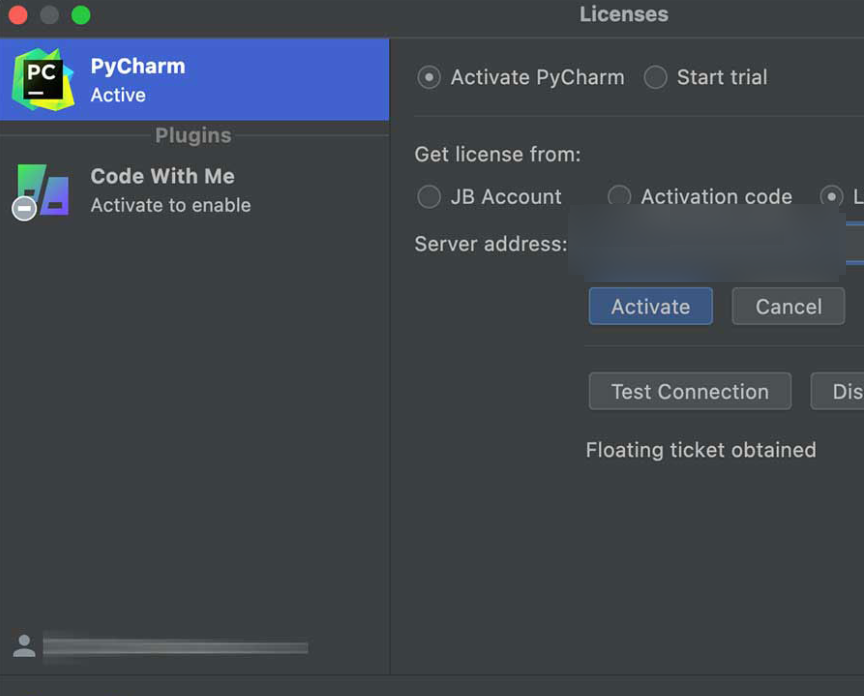Image resolution: width=864 pixels, height=696 pixels.
Task: Select the Activate PyCharm radio option
Action: click(429, 77)
